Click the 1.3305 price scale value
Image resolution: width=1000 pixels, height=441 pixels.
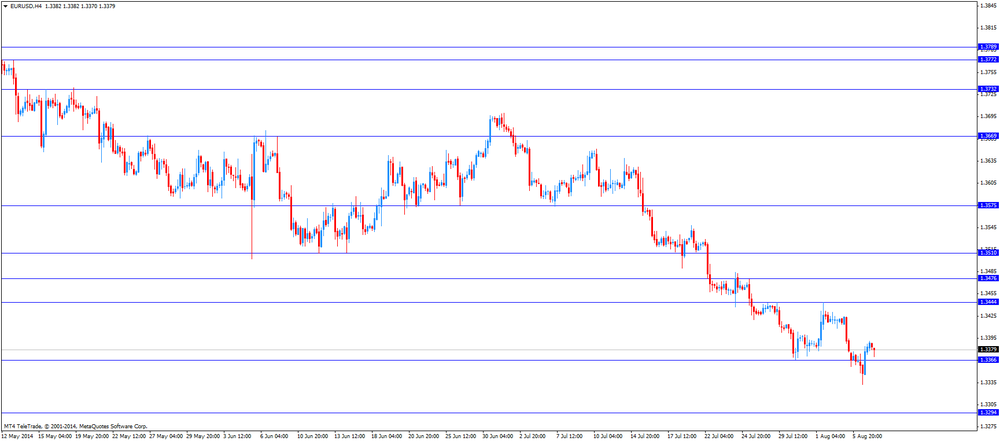[989, 404]
